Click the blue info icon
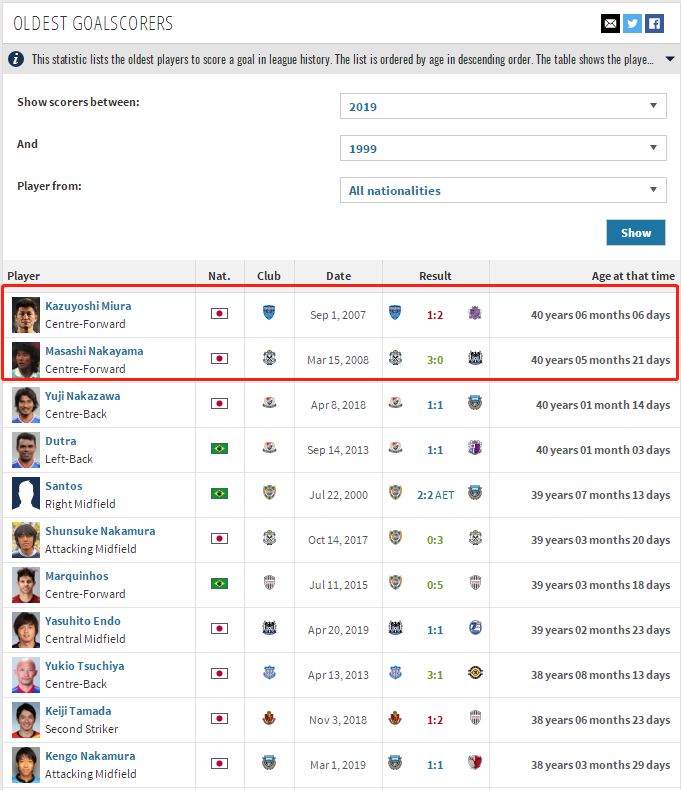The image size is (681, 790). pyautogui.click(x=16, y=59)
